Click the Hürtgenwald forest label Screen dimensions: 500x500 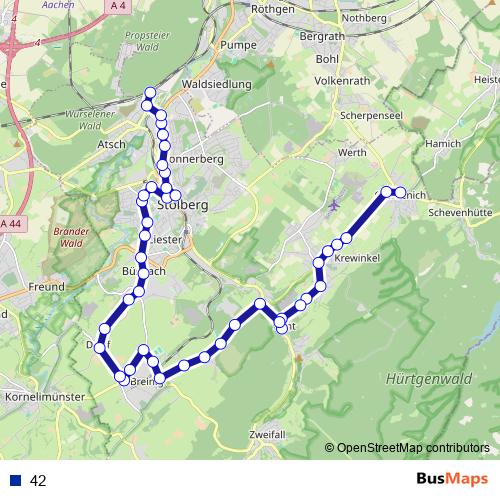tap(429, 379)
